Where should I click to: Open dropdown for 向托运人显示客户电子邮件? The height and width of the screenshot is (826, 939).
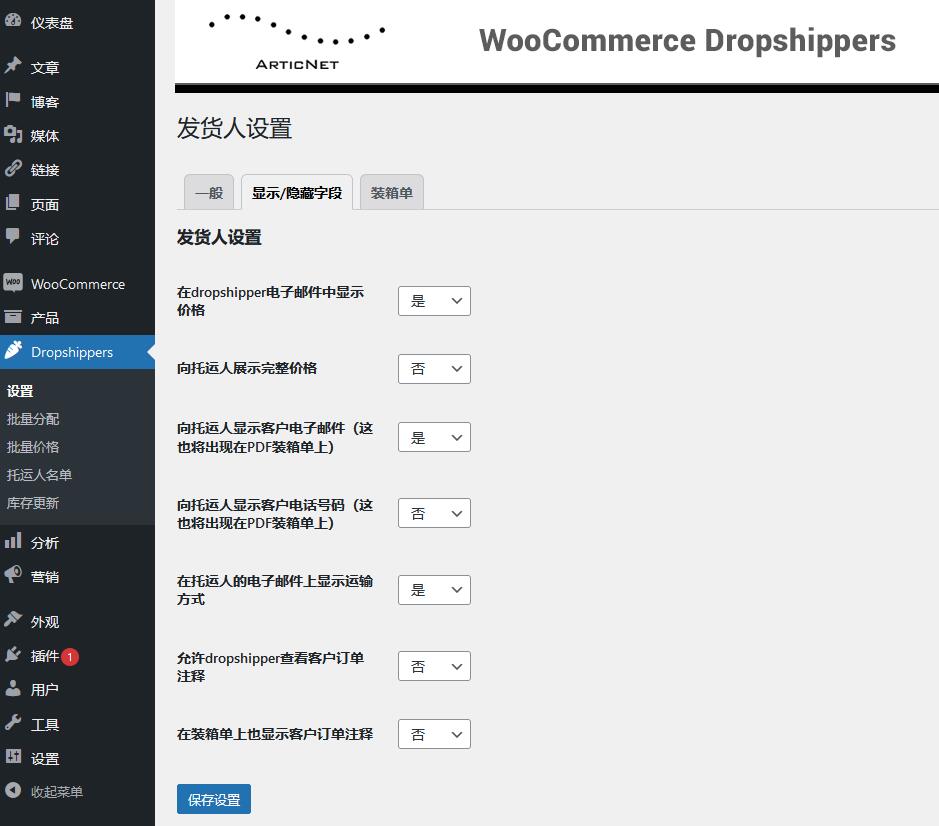point(434,437)
